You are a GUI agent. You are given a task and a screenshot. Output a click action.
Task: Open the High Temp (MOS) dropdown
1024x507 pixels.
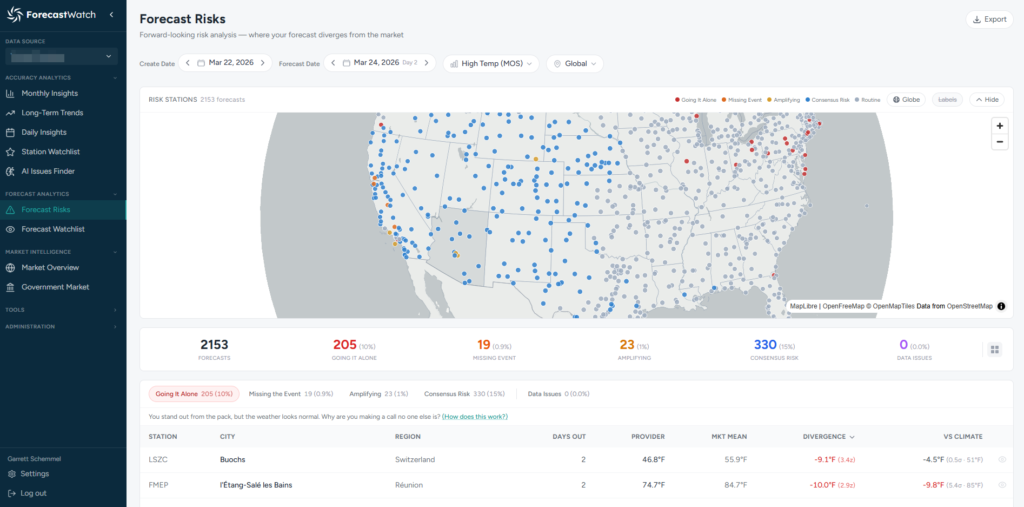(490, 63)
